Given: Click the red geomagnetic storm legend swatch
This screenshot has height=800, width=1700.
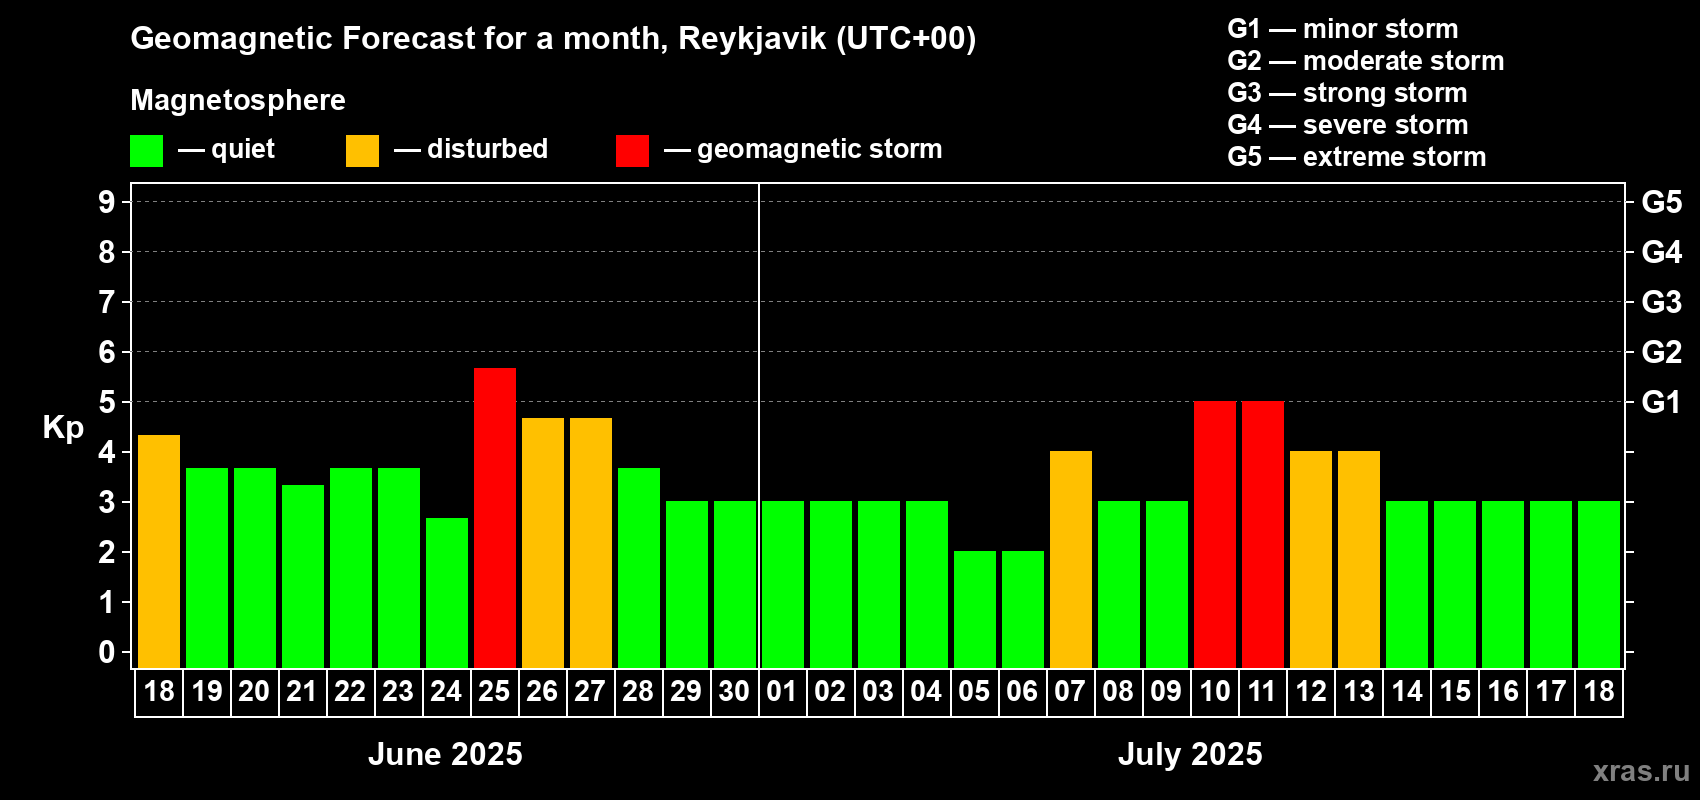Looking at the screenshot, I should point(632,151).
